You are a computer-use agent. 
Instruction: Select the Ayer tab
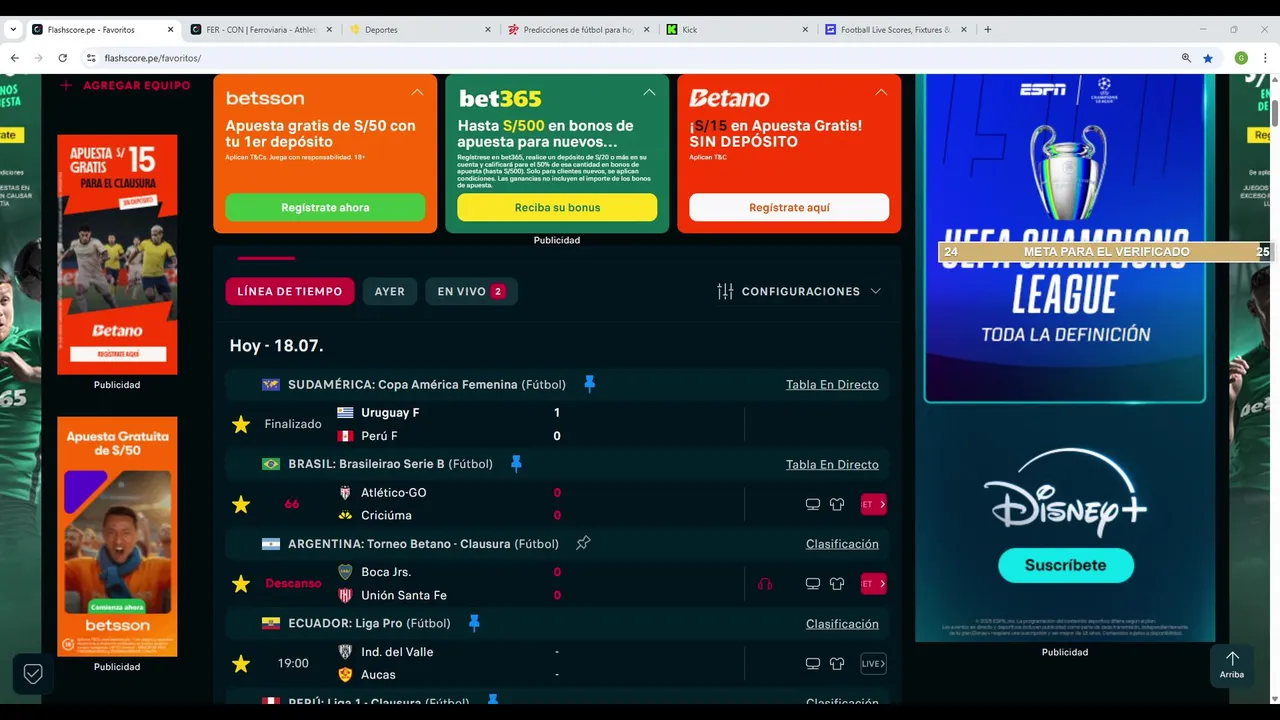[x=390, y=291]
